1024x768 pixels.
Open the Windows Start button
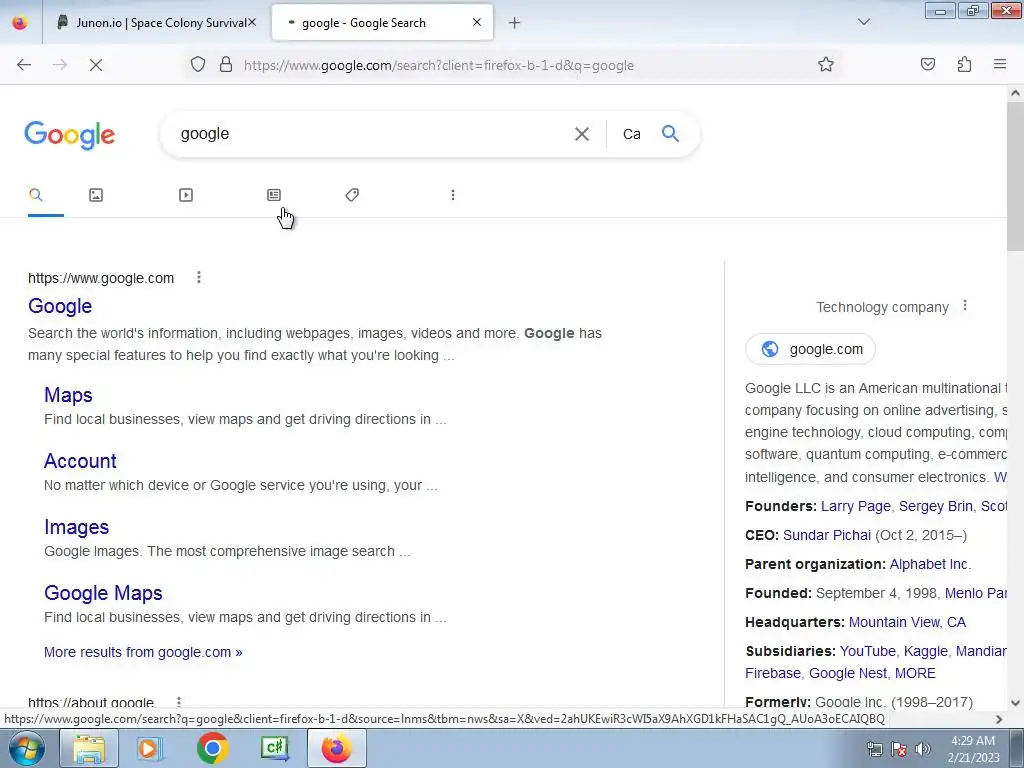(x=27, y=748)
